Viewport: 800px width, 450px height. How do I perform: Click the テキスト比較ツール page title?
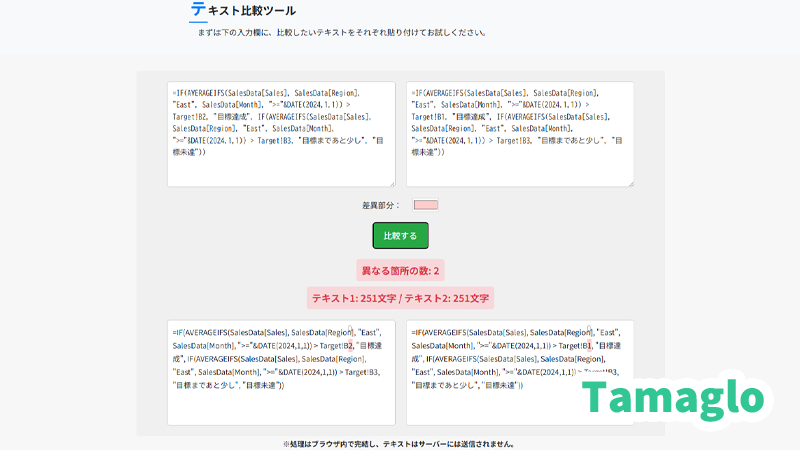click(x=252, y=11)
